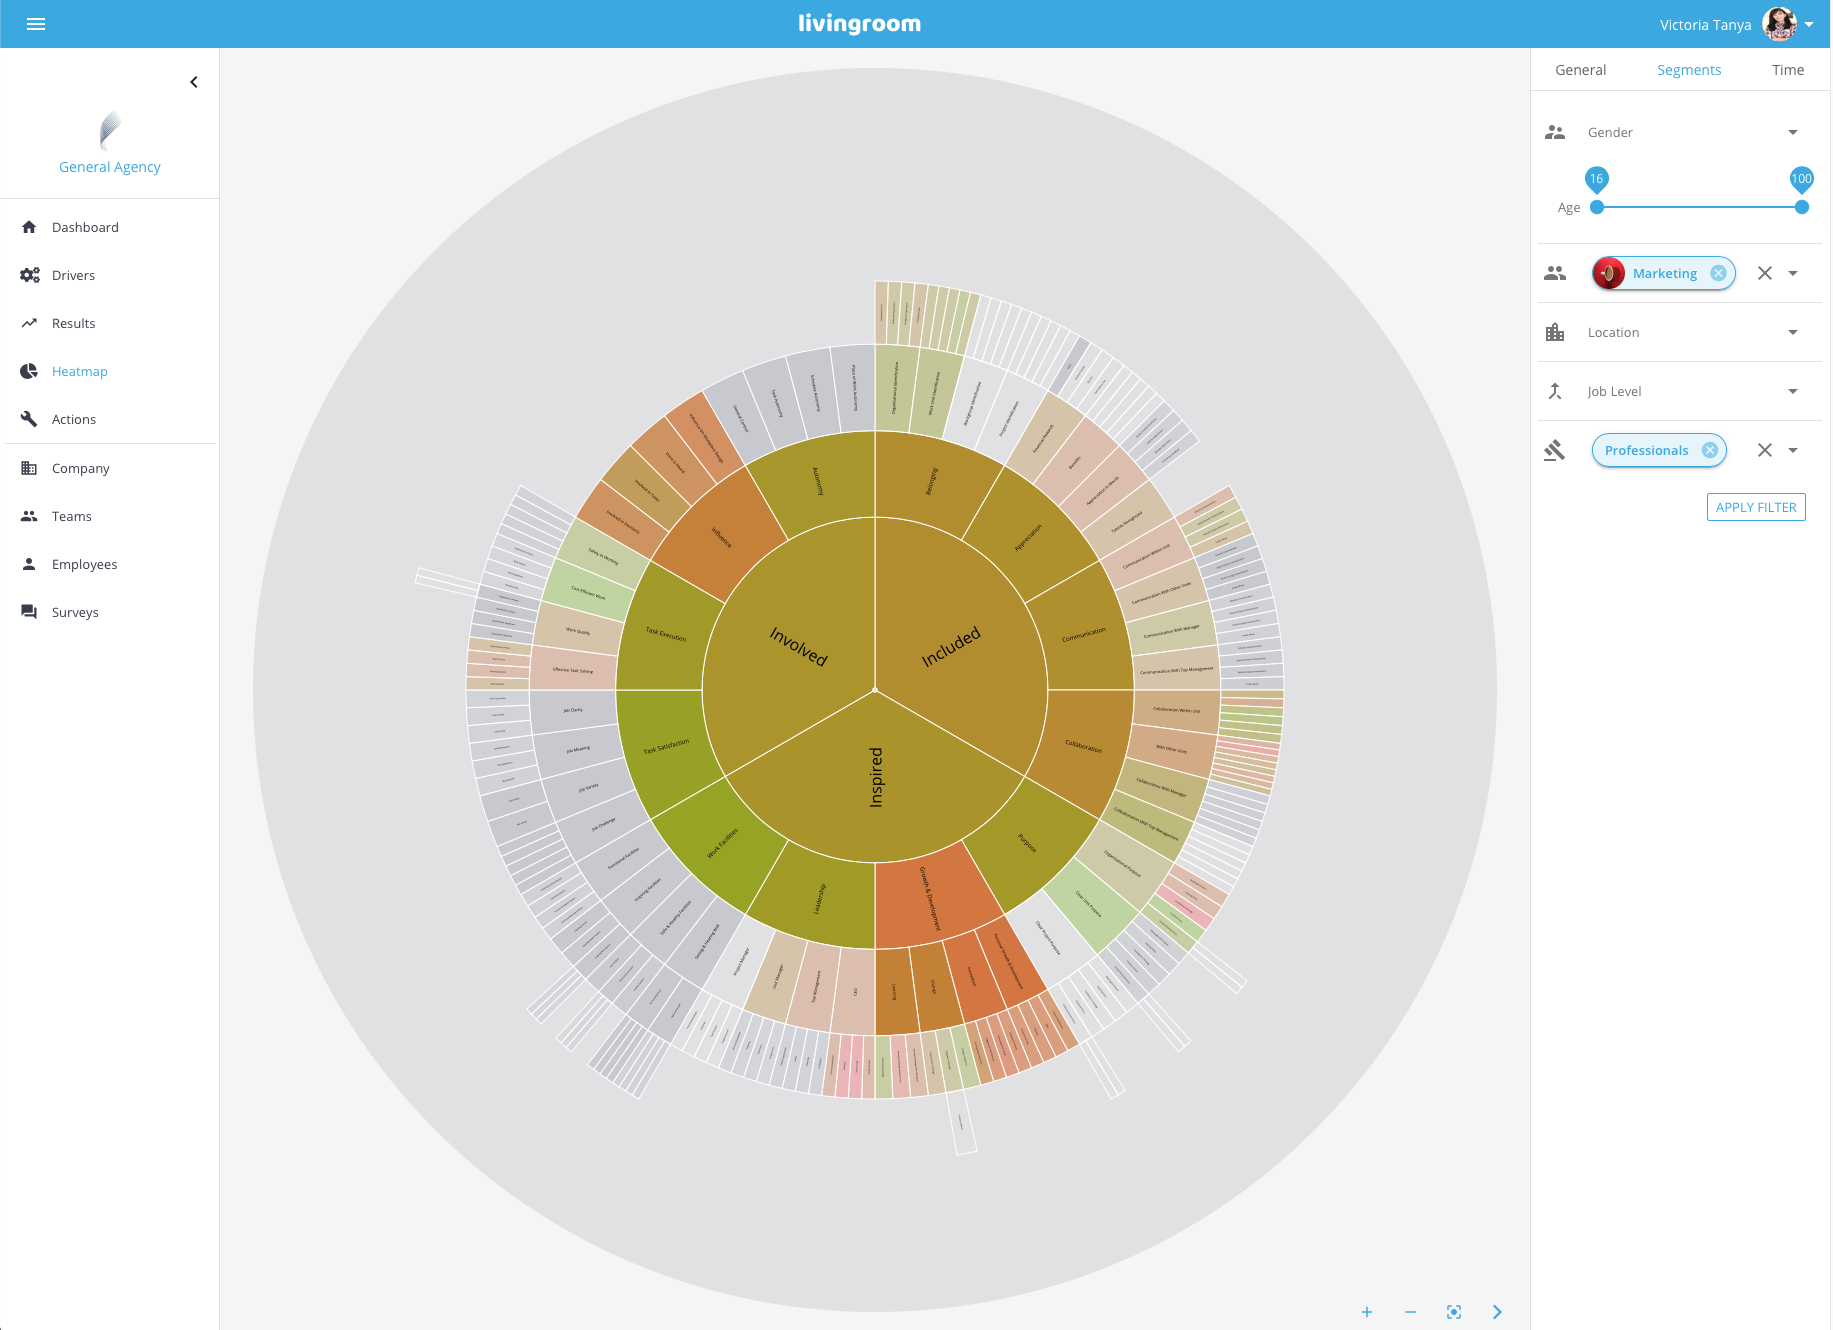The image size is (1833, 1330).
Task: Select the Inspired segment in the heatmap
Action: coord(876,780)
